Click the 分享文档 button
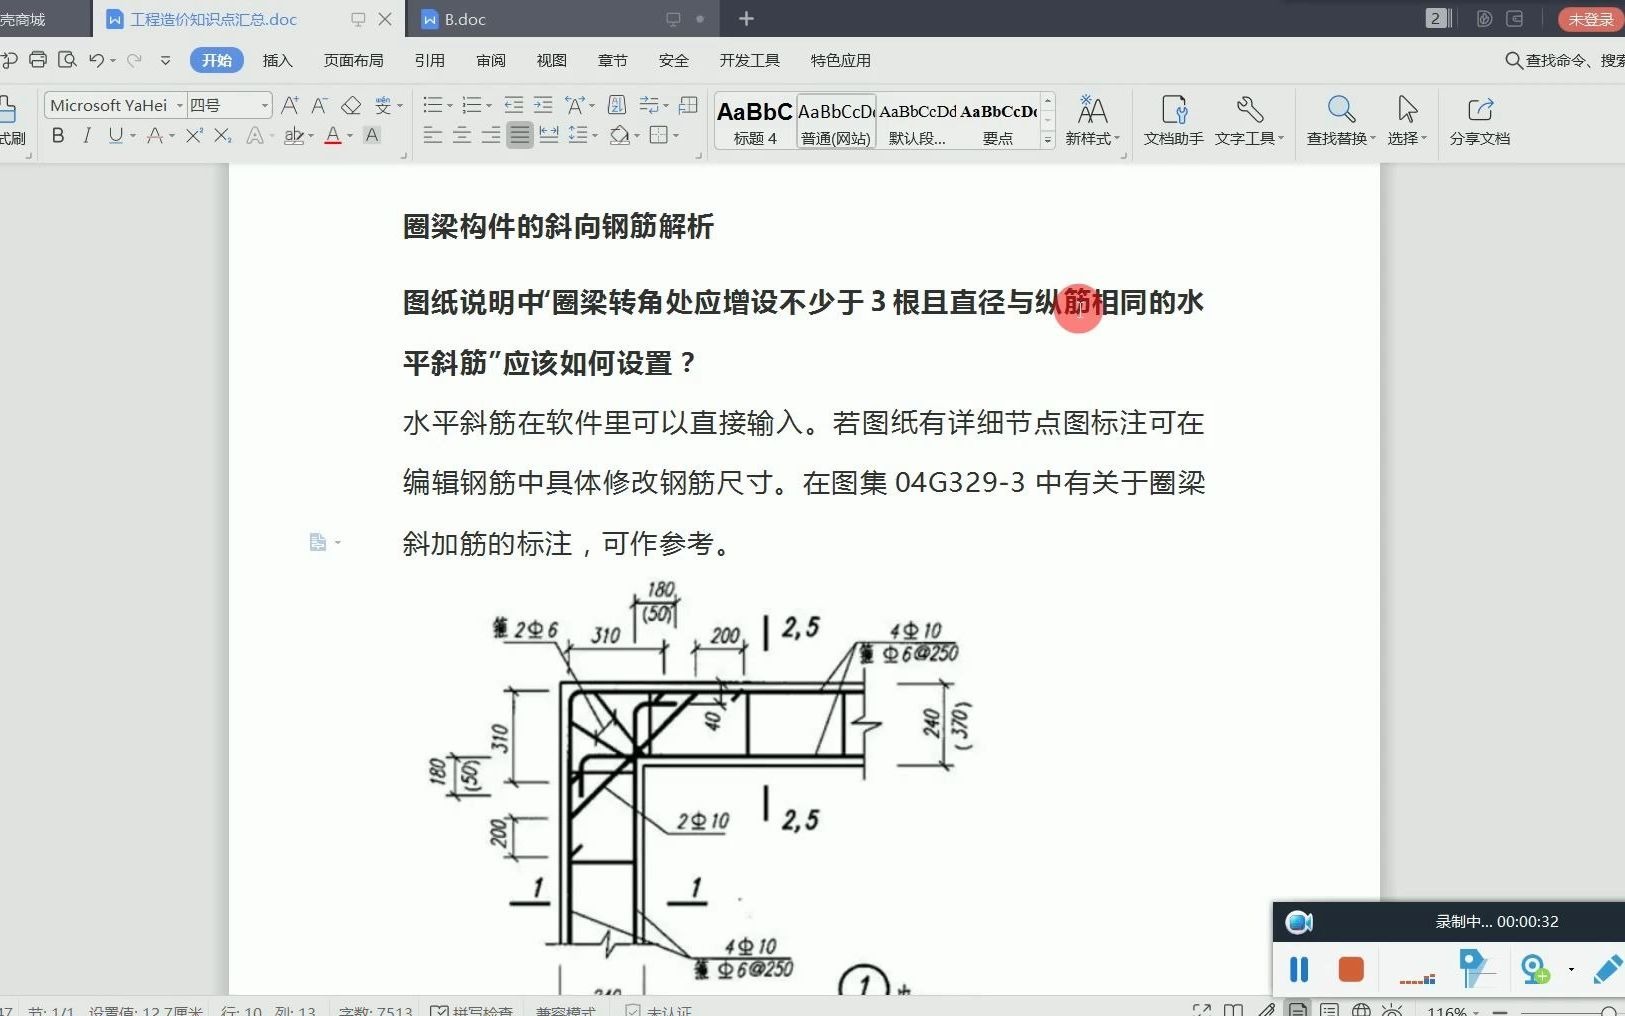This screenshot has width=1625, height=1016. tap(1480, 120)
